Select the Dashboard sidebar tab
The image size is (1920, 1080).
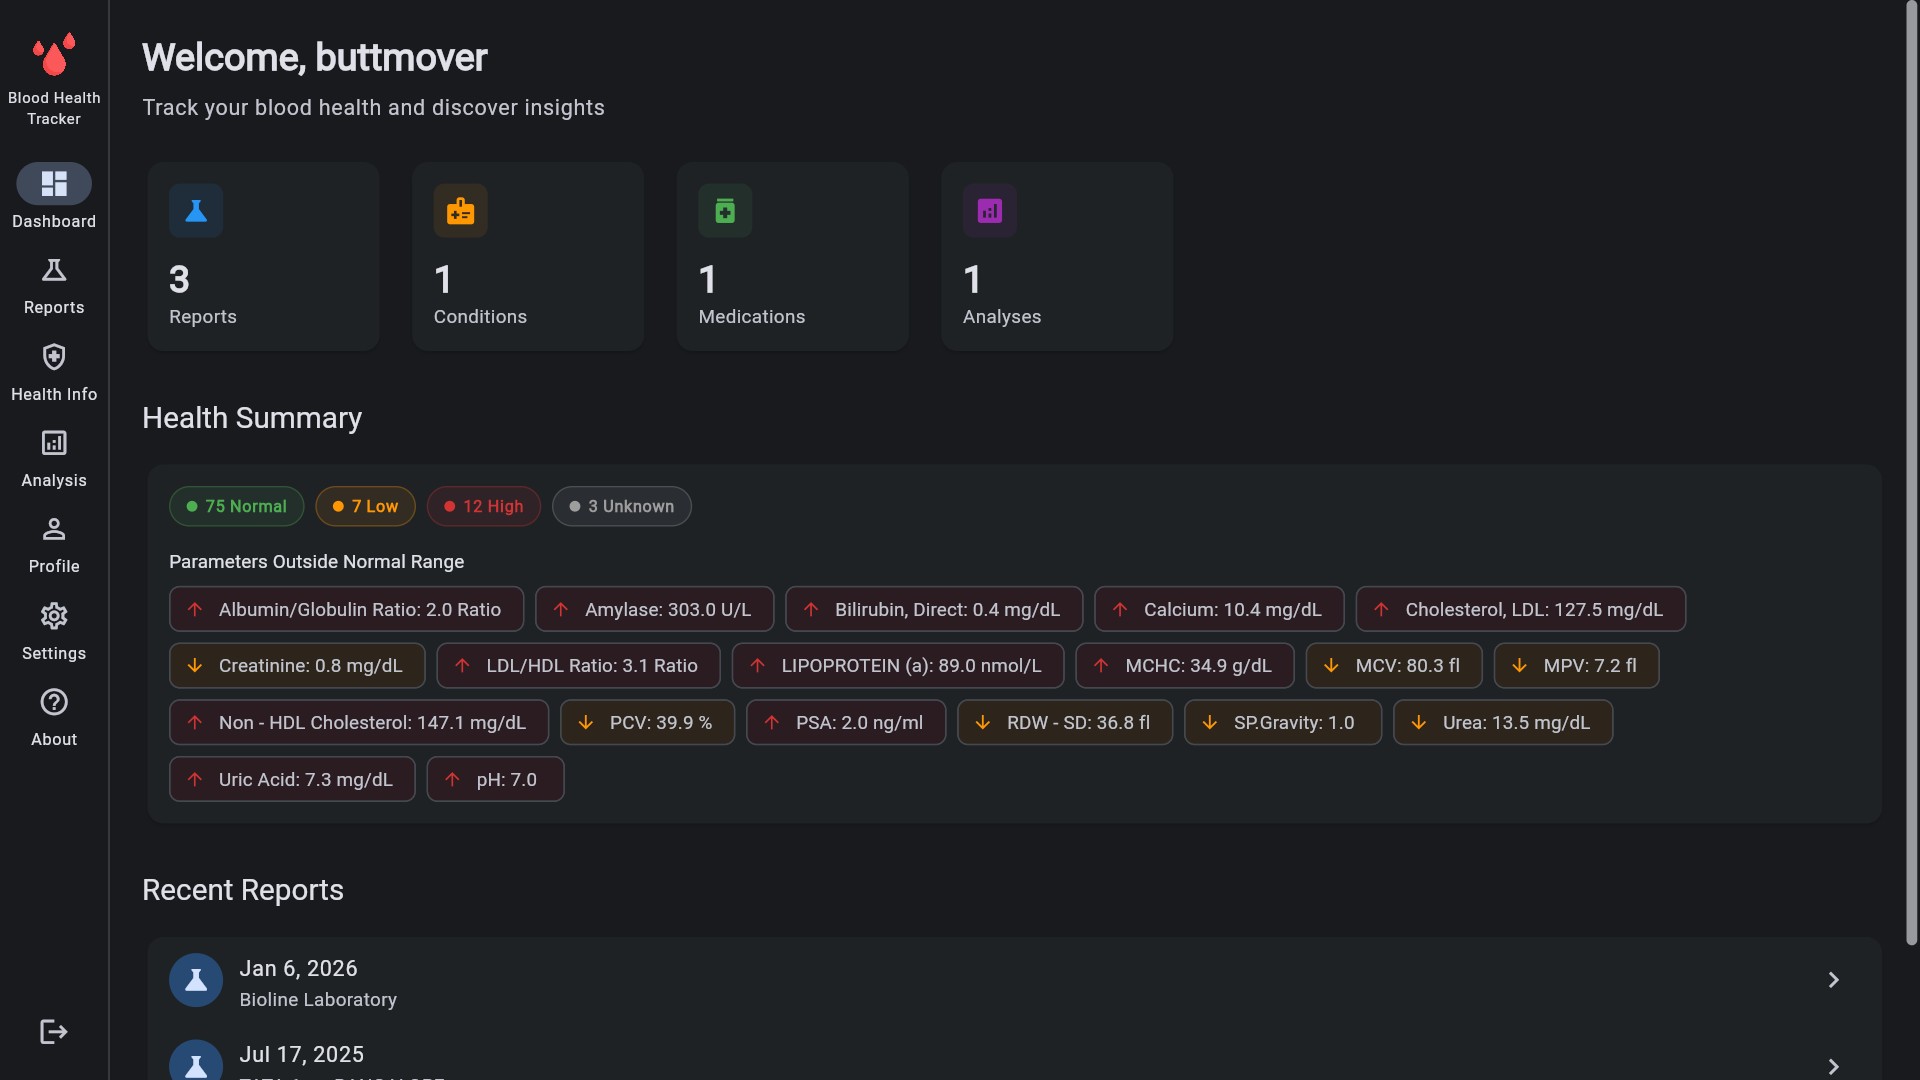(54, 185)
